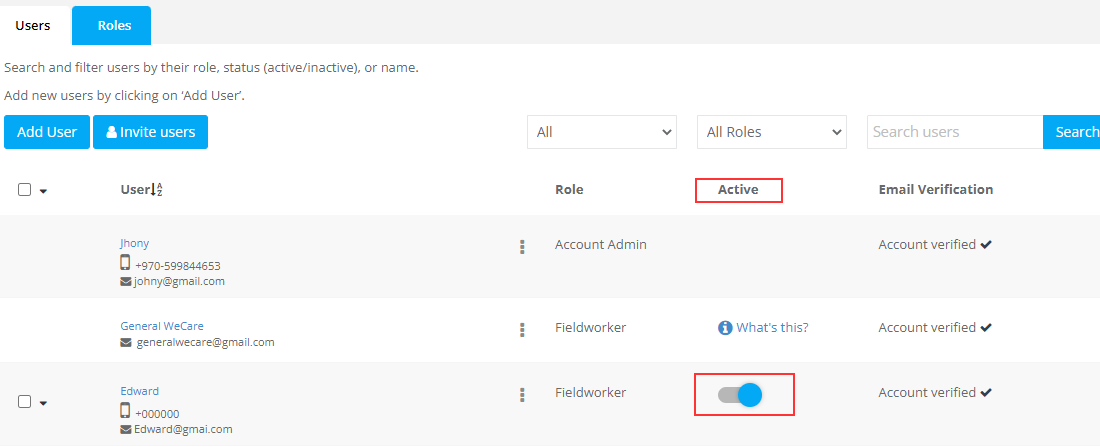Expand the caret next to Edward's checkbox
This screenshot has height=447, width=1100.
pos(44,403)
